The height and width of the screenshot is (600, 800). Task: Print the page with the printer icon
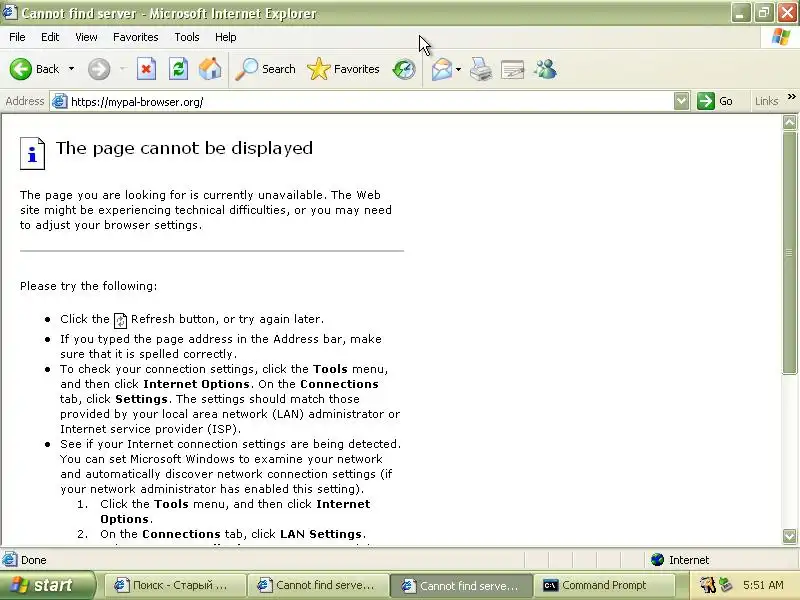coord(481,69)
